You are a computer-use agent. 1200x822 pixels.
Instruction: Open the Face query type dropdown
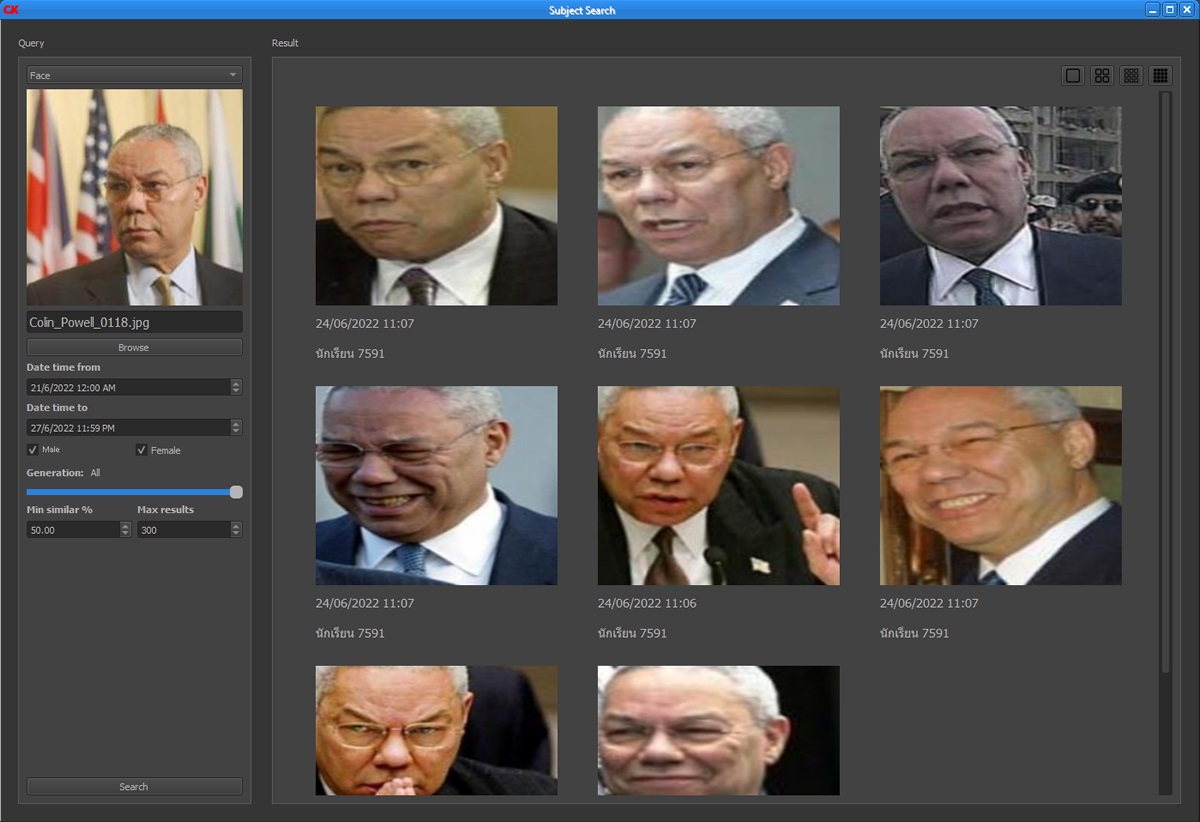[x=134, y=75]
